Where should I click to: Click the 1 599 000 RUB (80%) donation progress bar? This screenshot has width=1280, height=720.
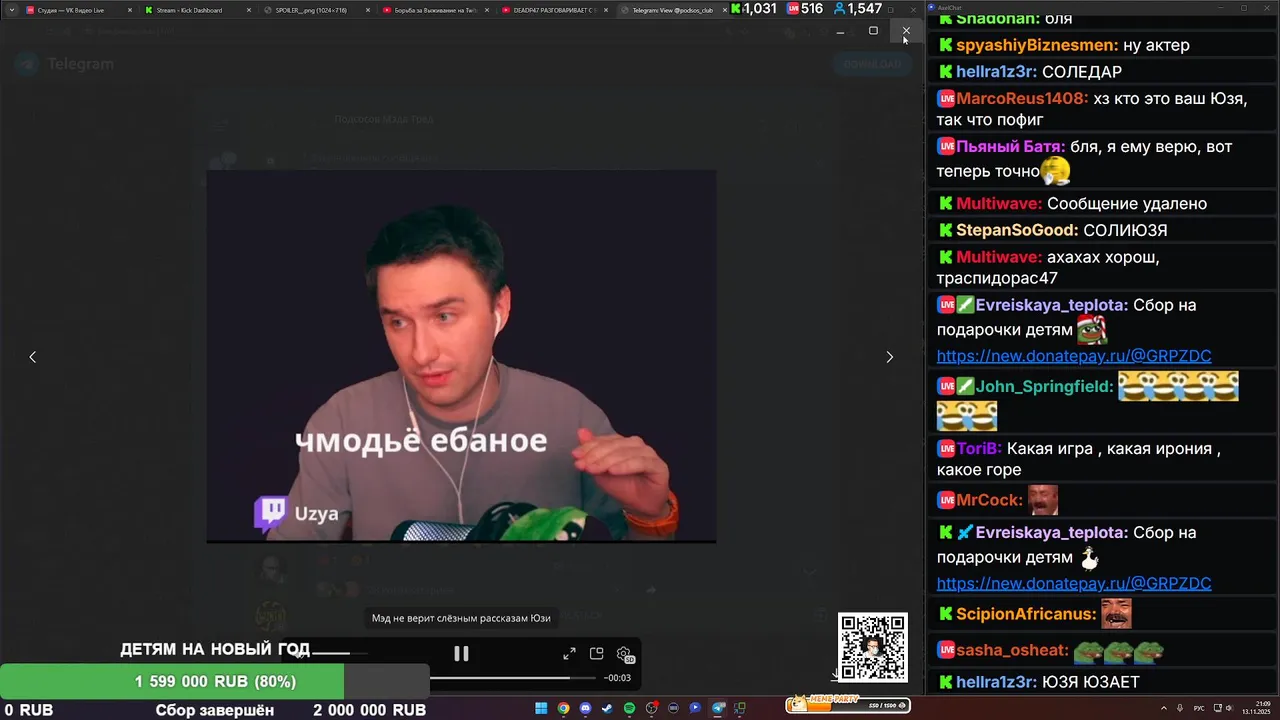tap(215, 681)
